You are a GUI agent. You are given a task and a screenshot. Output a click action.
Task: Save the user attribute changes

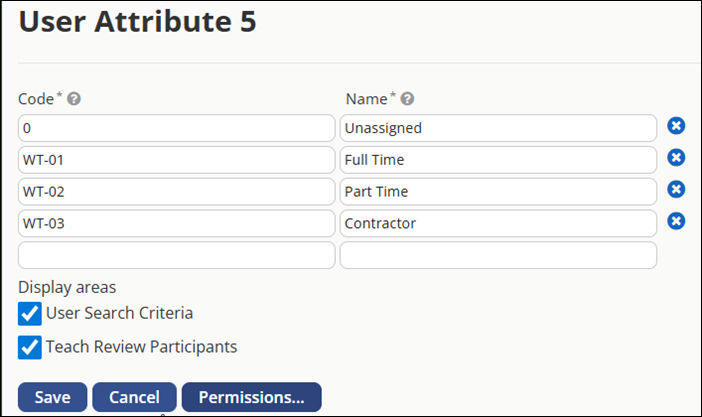[x=52, y=397]
